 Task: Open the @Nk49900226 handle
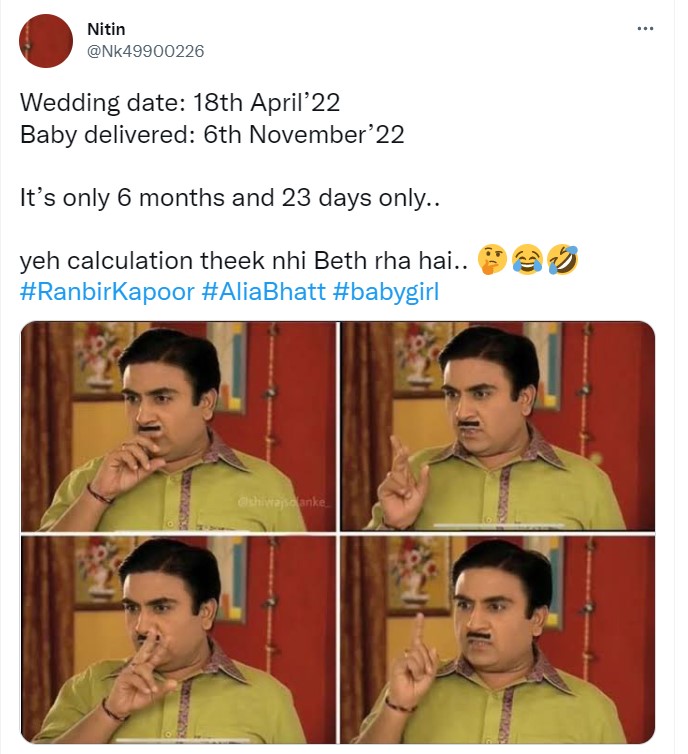[146, 51]
